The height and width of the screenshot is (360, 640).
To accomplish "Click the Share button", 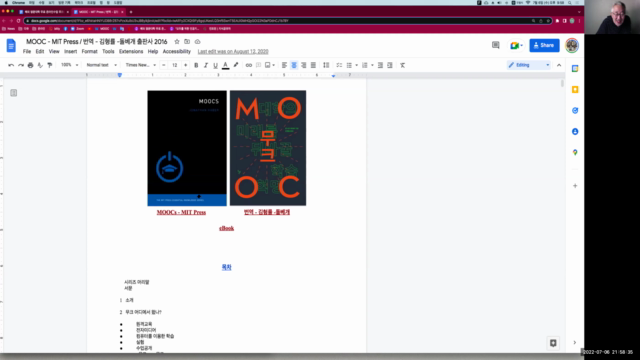I will (544, 45).
